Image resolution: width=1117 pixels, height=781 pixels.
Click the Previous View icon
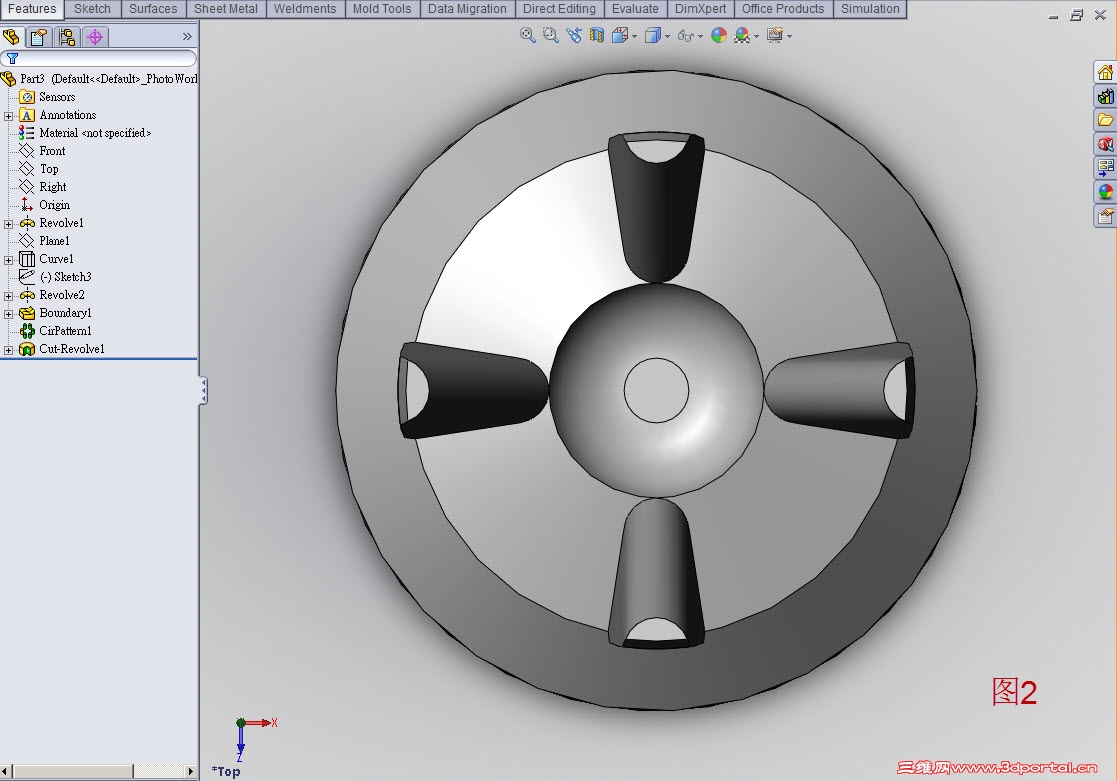coord(574,35)
